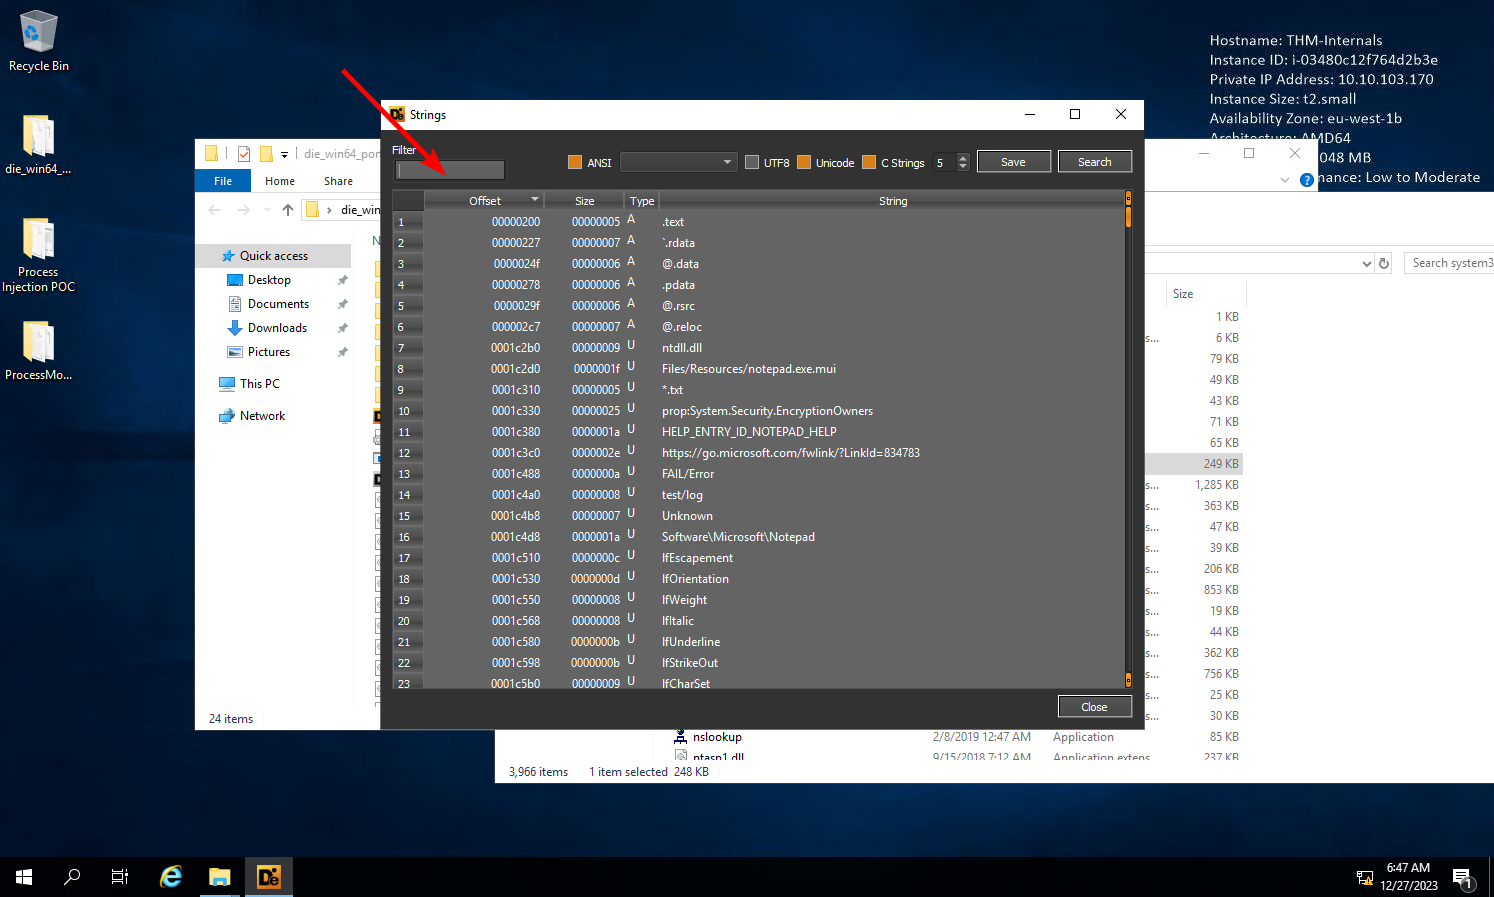
Task: Click the Explorer Forward arrow
Action: click(x=243, y=210)
